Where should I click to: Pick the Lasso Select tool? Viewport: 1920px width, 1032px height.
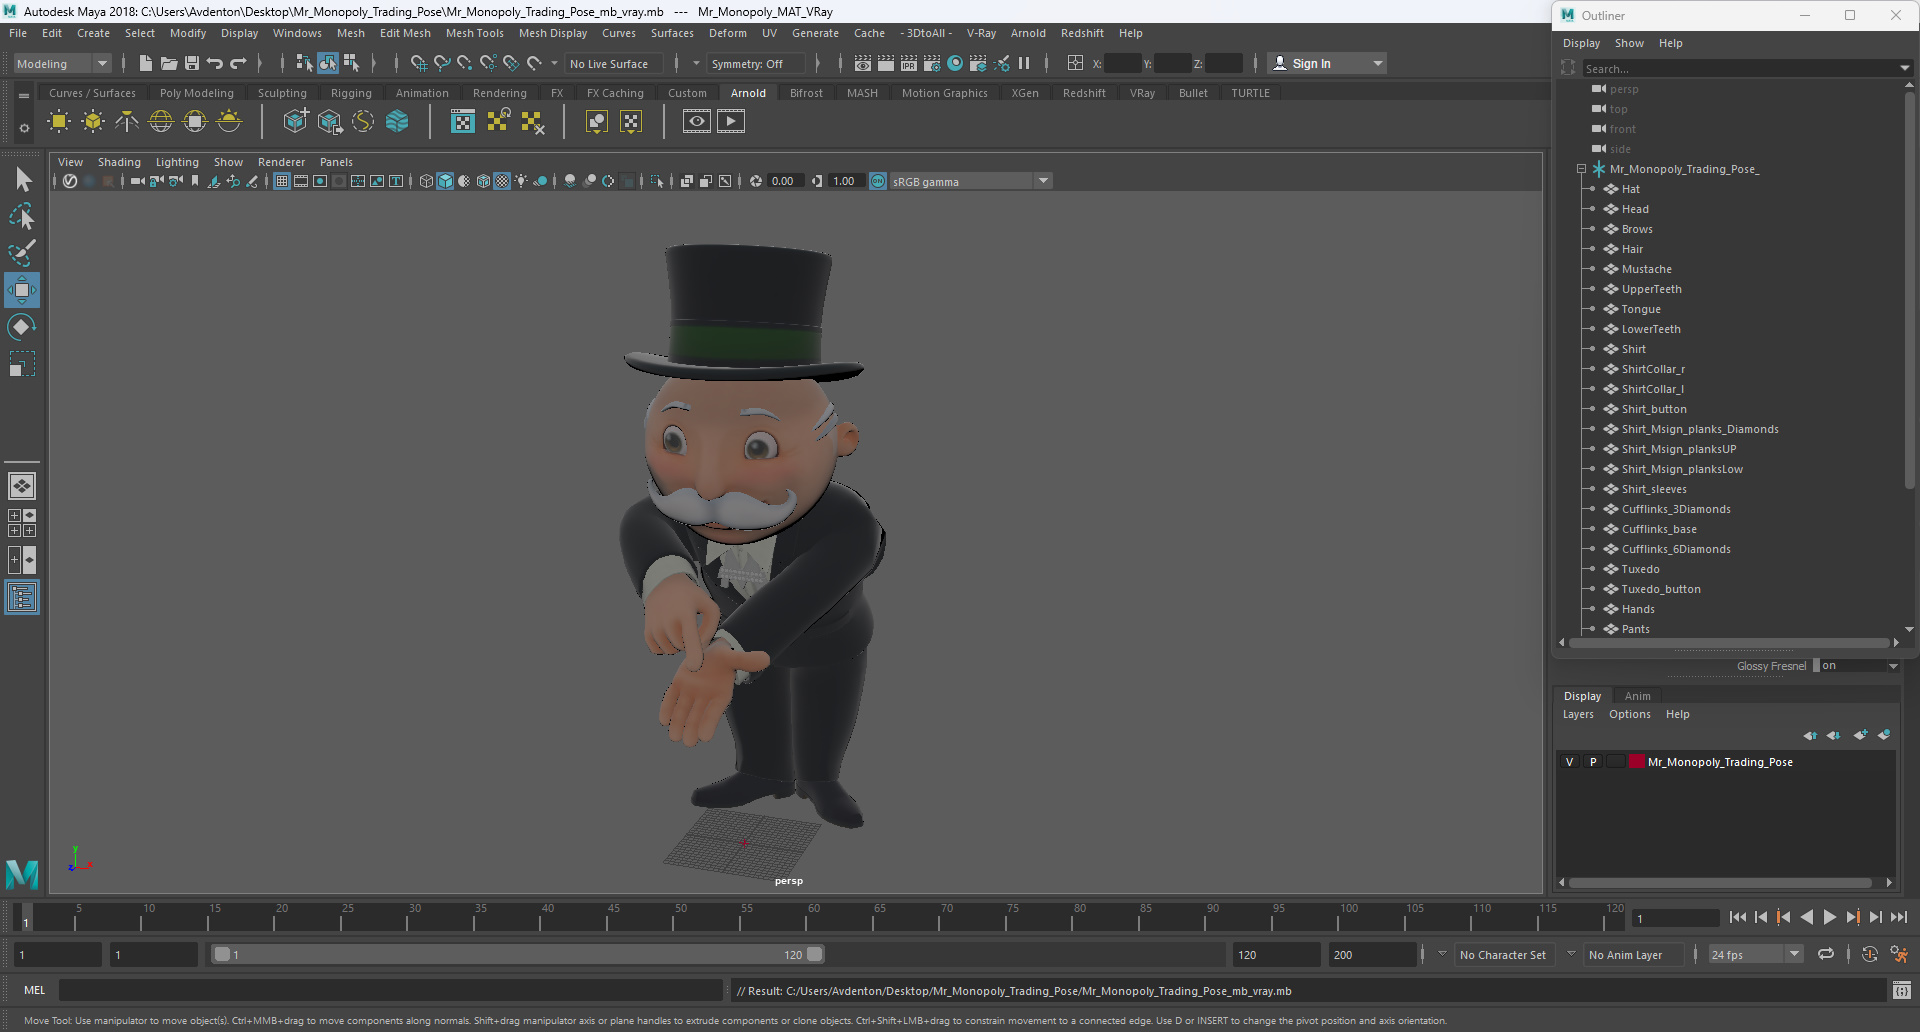(x=22, y=217)
